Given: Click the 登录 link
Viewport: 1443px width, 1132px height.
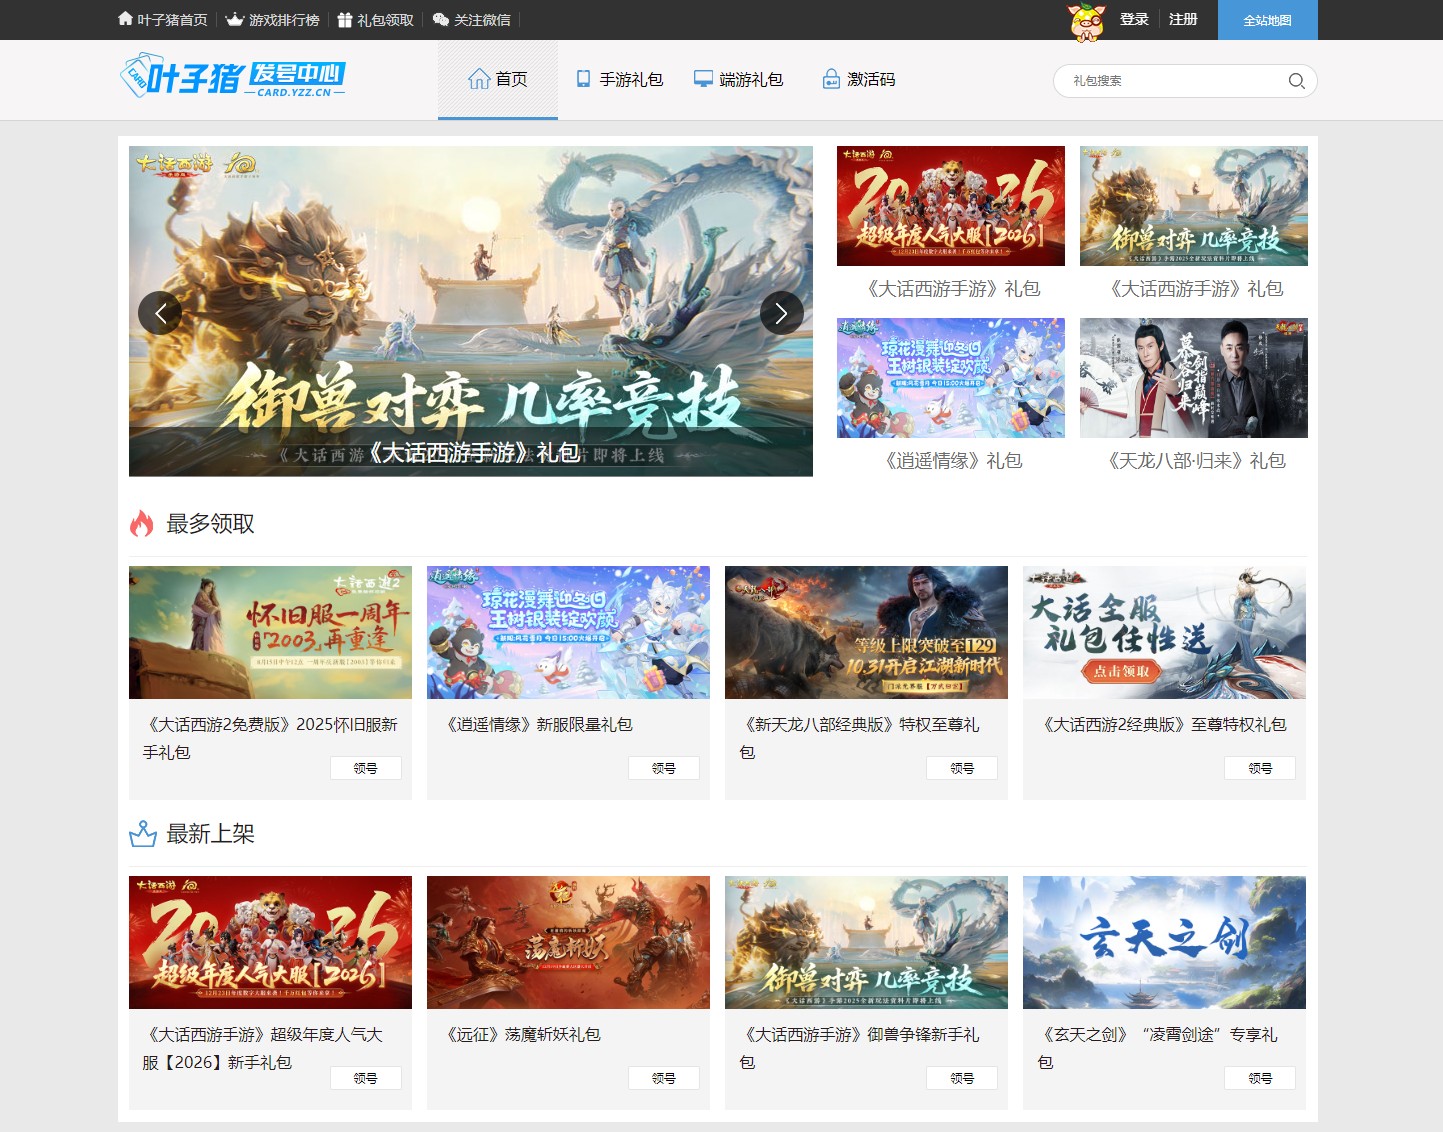Looking at the screenshot, I should pyautogui.click(x=1134, y=19).
